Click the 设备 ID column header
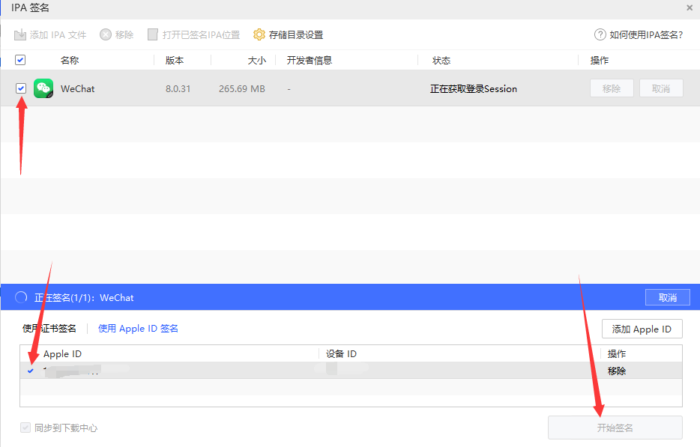 [341, 354]
